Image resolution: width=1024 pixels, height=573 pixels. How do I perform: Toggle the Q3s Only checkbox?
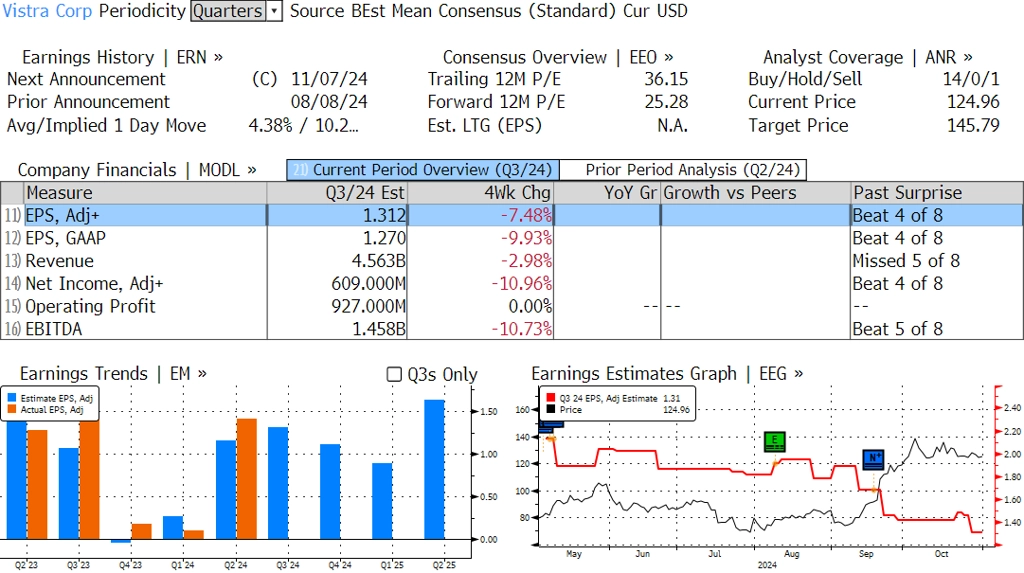[394, 374]
